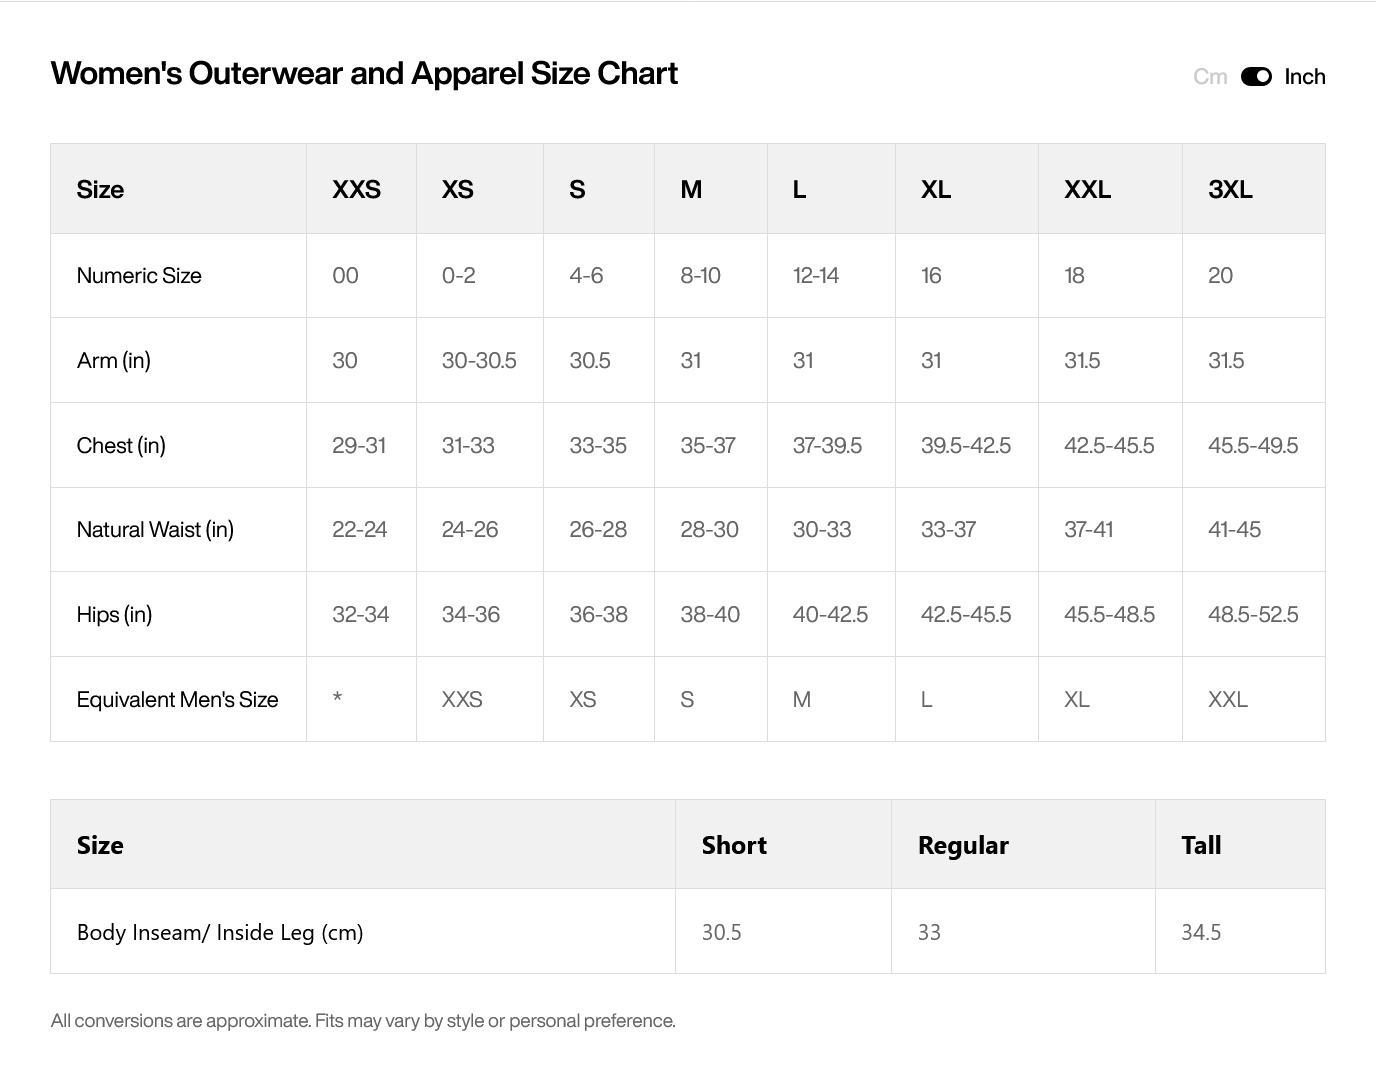Select the Body Inseam/ Inside Leg row label
This screenshot has height=1083, width=1376.
point(220,932)
